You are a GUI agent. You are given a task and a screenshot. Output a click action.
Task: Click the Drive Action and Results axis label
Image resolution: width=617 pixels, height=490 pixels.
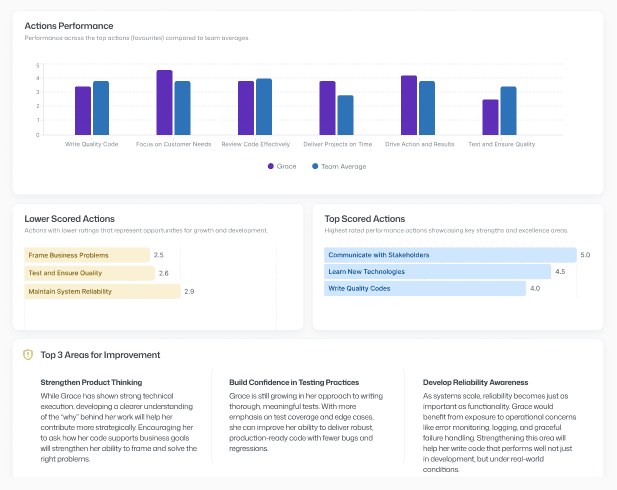pos(419,144)
